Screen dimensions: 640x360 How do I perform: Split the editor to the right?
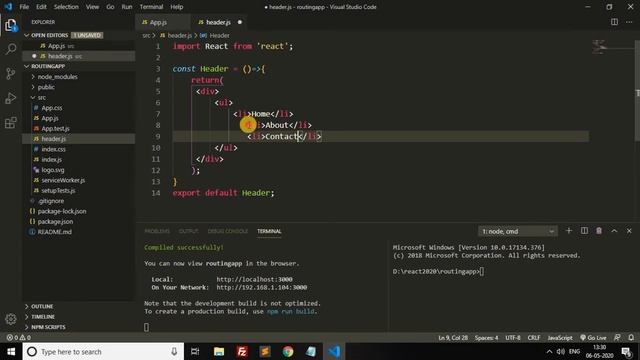(614, 22)
